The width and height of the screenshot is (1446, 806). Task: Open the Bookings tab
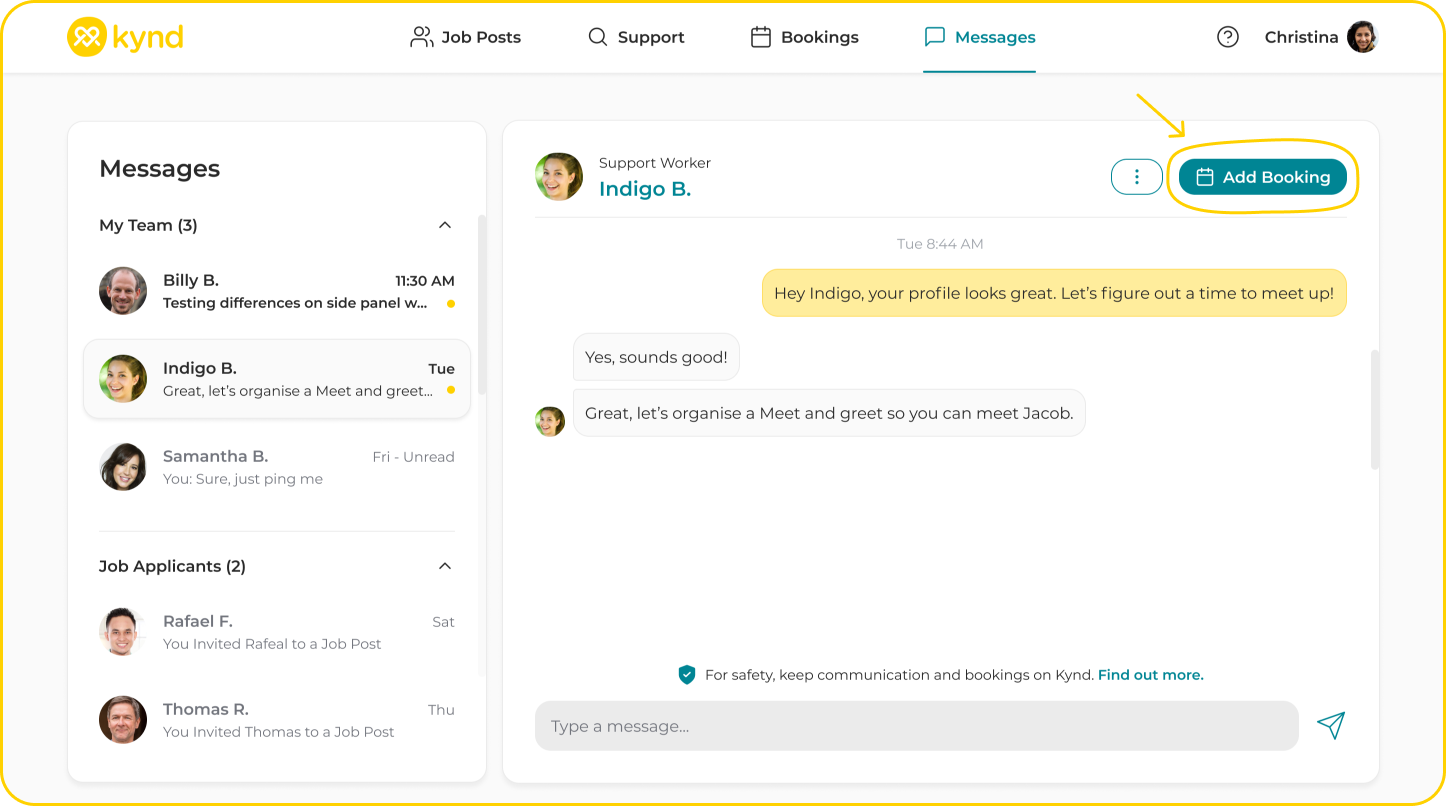click(x=805, y=37)
